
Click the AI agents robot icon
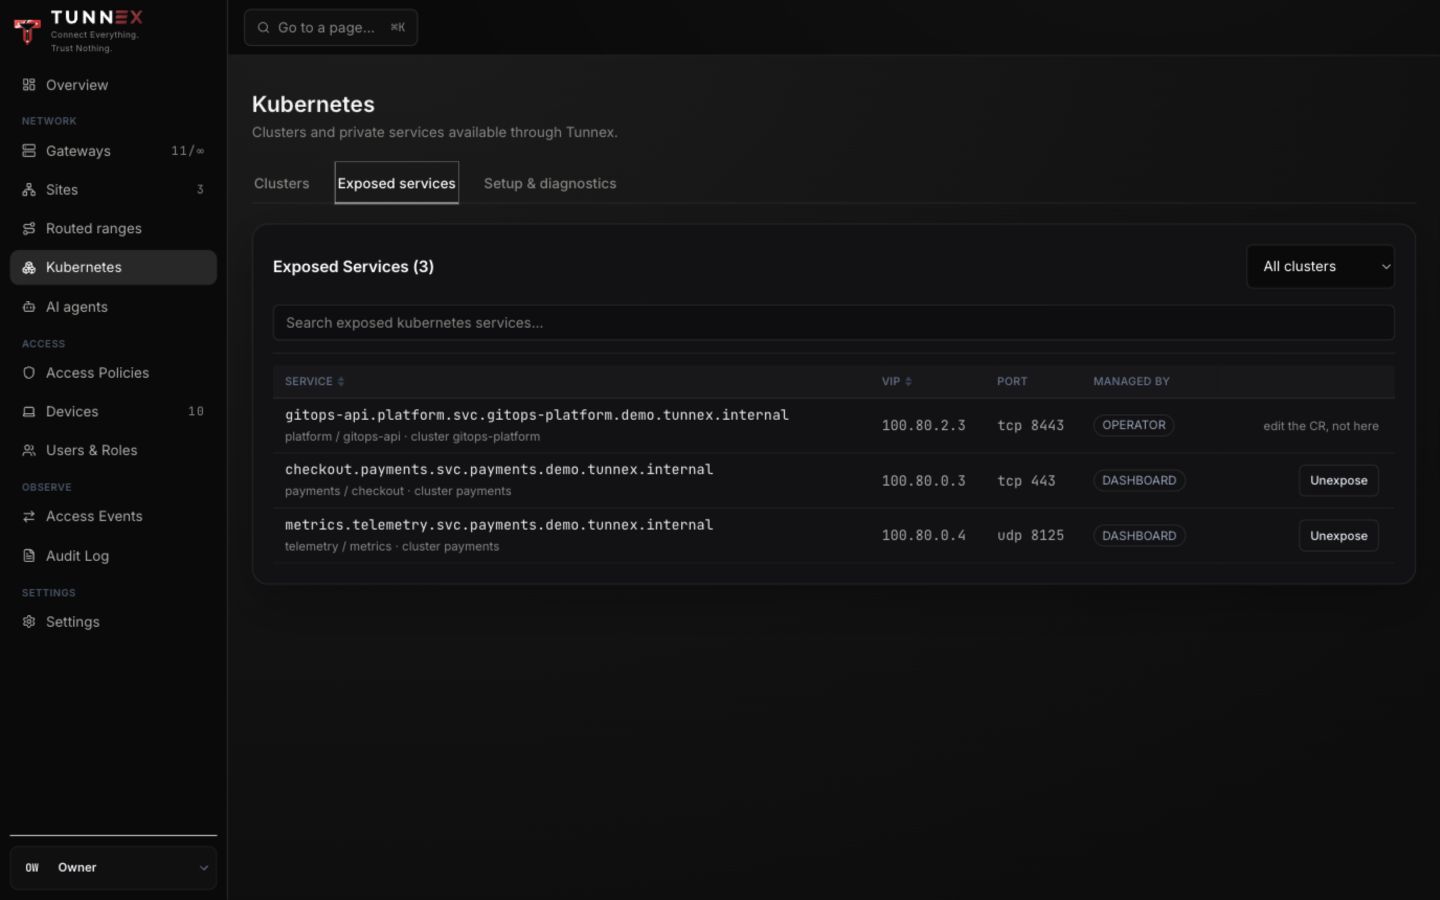[29, 307]
